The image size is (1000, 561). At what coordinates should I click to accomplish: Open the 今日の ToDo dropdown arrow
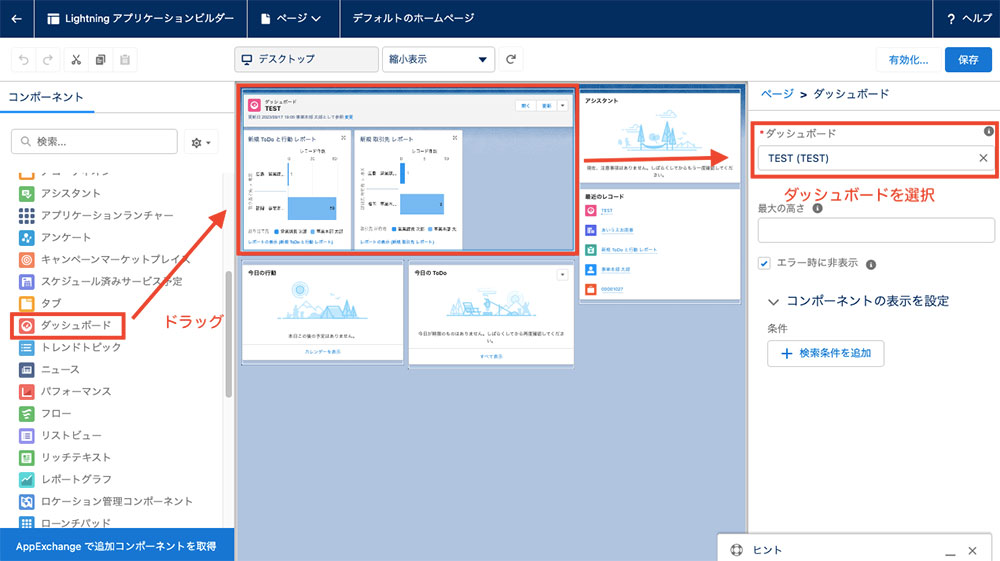tap(562, 275)
